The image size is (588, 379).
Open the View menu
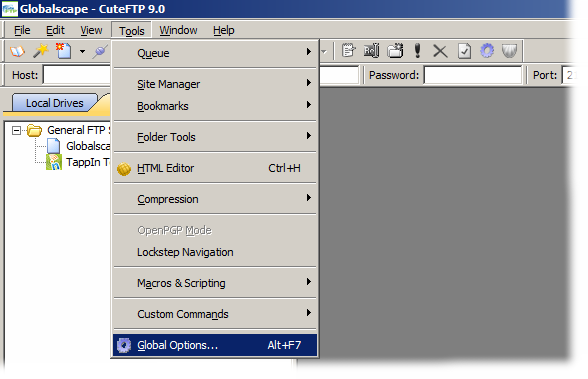tap(91, 30)
